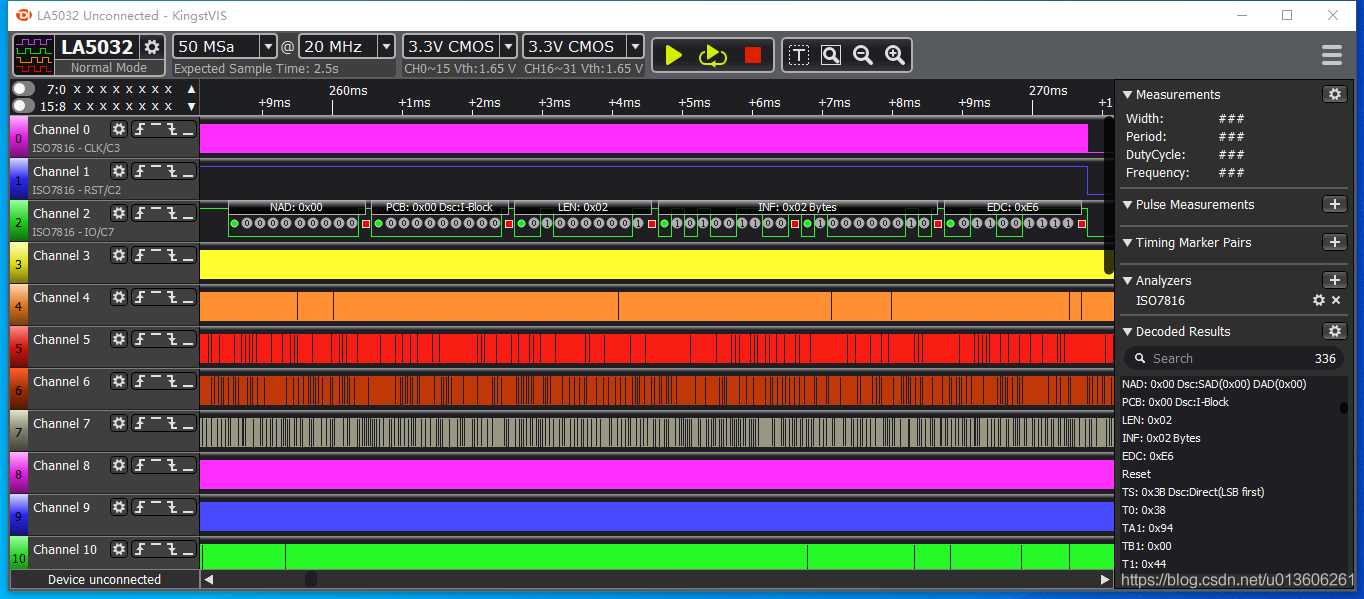Screen dimensions: 1364x599
Task: Open Measurements panel settings gear
Action: tap(1334, 94)
